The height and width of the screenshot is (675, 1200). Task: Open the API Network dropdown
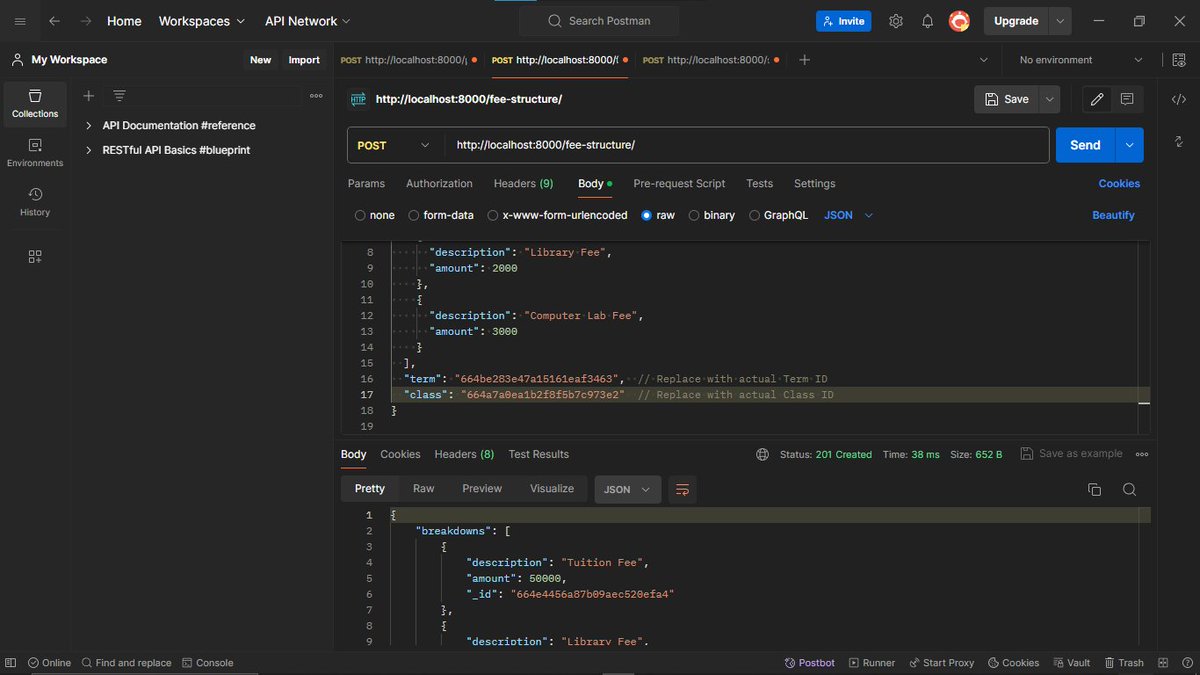308,21
